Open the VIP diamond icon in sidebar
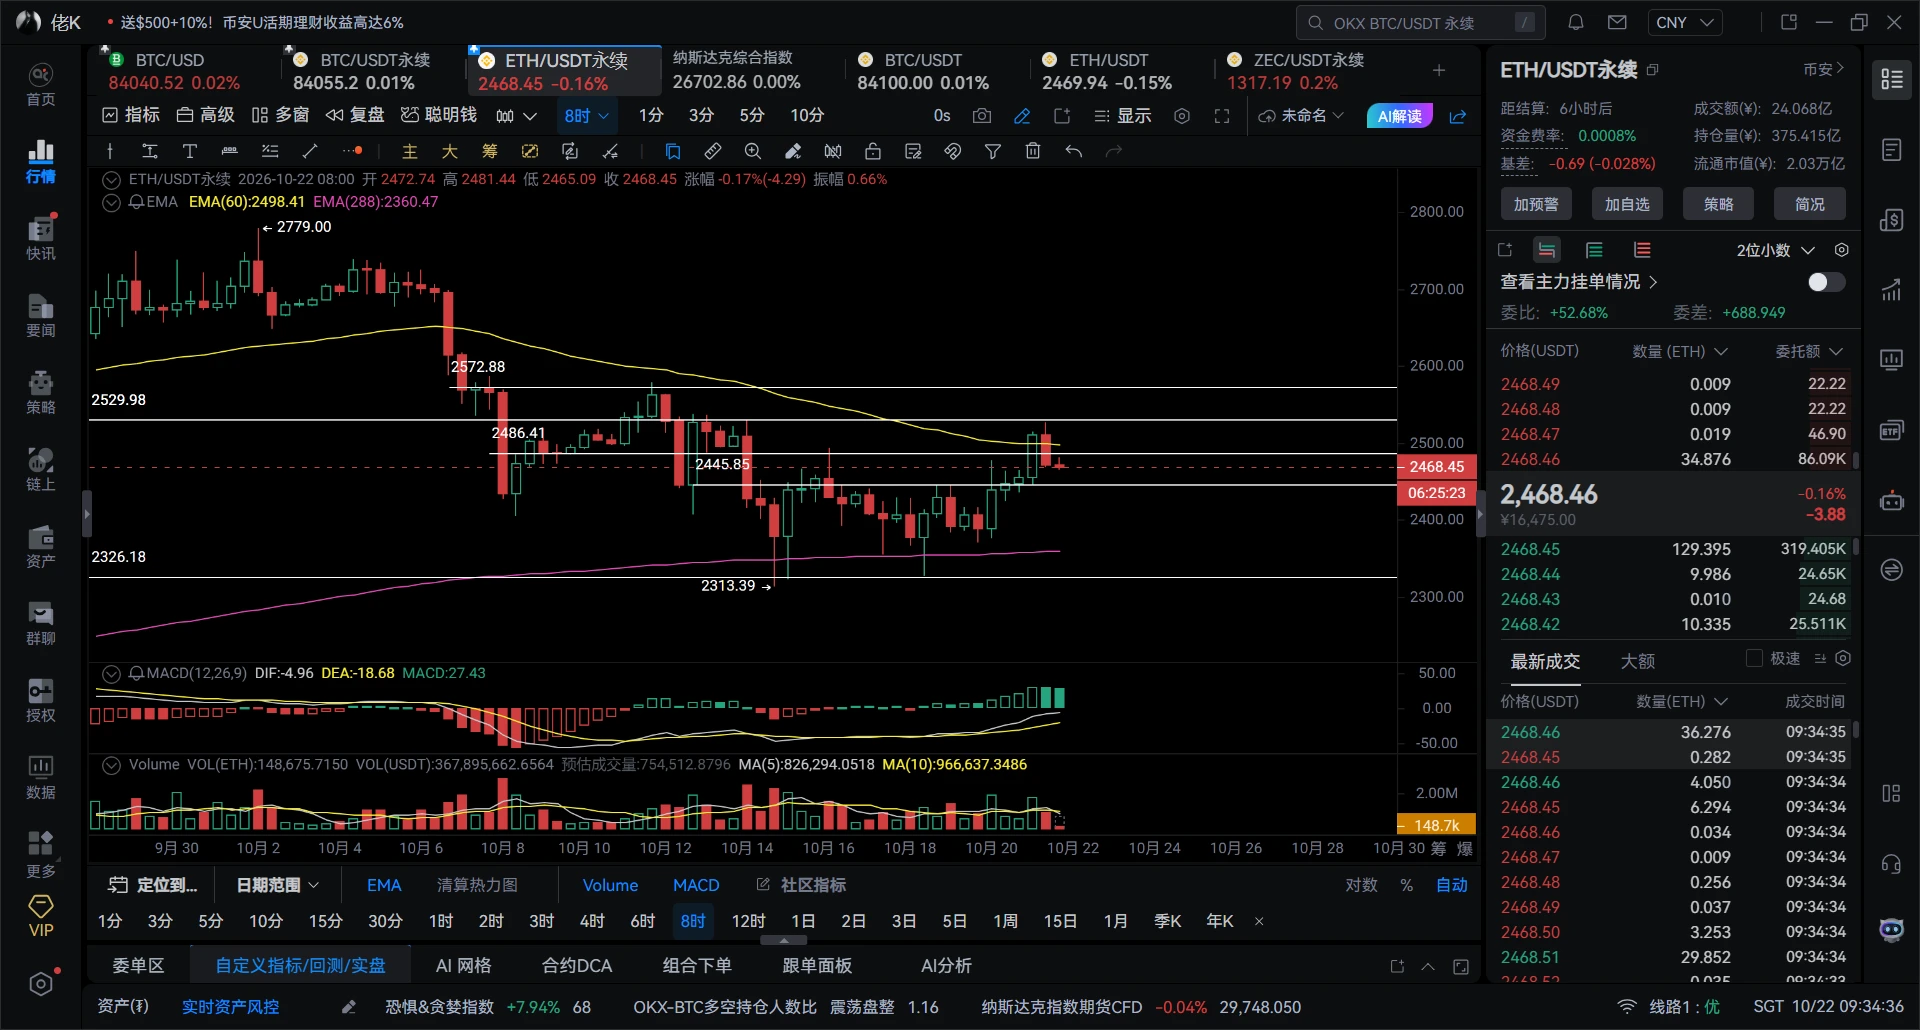 (40, 916)
